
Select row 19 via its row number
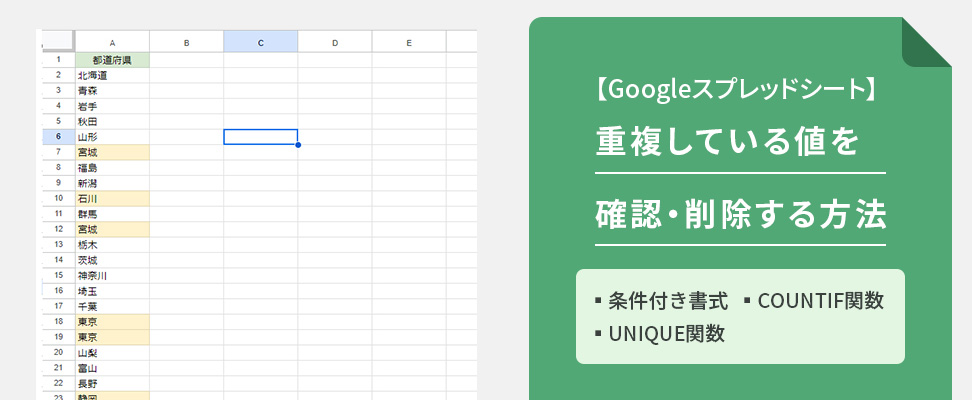[x=58, y=337]
